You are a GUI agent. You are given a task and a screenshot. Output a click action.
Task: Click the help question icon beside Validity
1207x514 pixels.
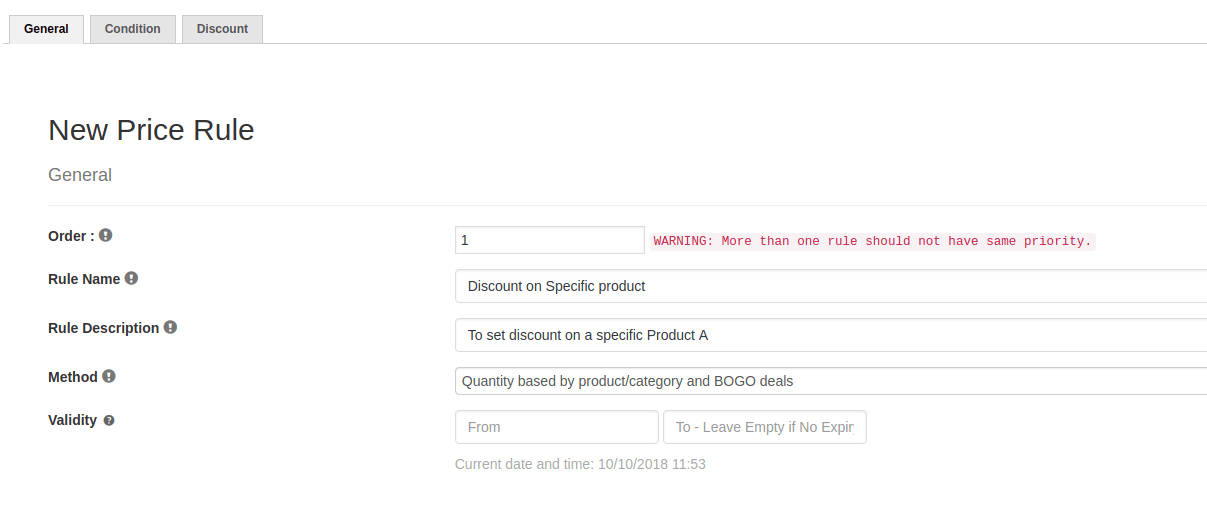click(x=109, y=420)
